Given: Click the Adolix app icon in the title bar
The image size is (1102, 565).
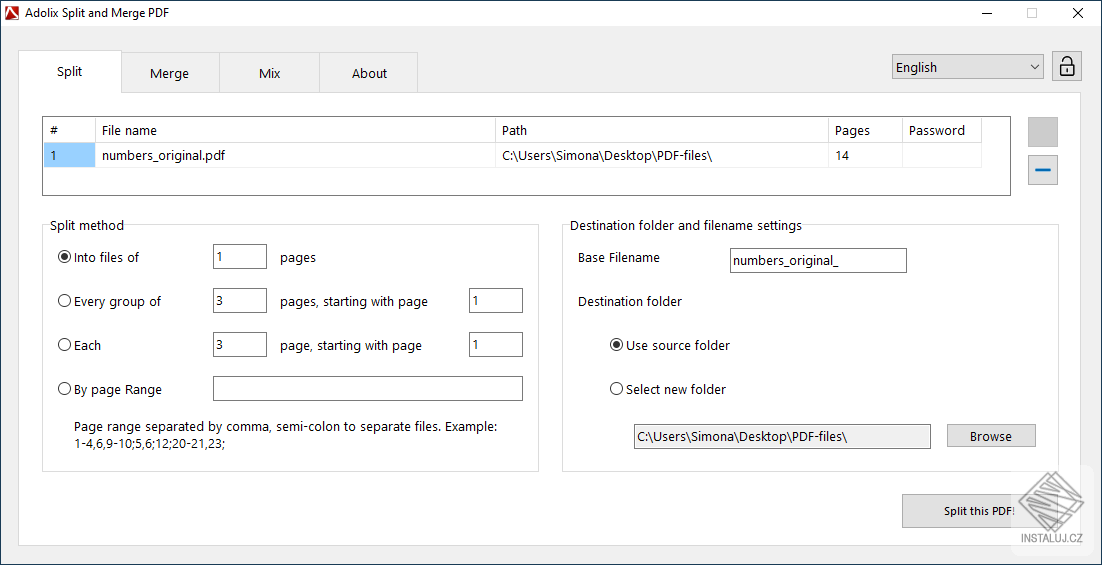Looking at the screenshot, I should 12,13.
